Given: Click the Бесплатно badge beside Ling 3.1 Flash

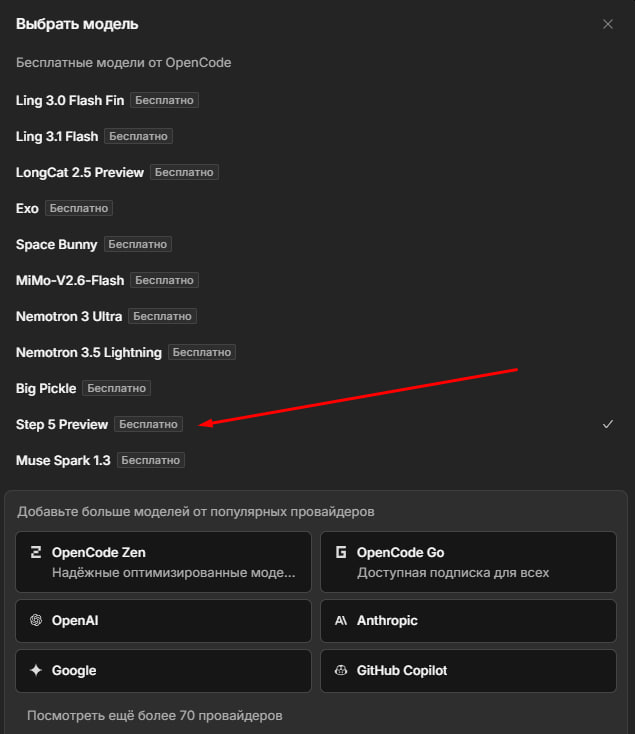Looking at the screenshot, I should [139, 136].
